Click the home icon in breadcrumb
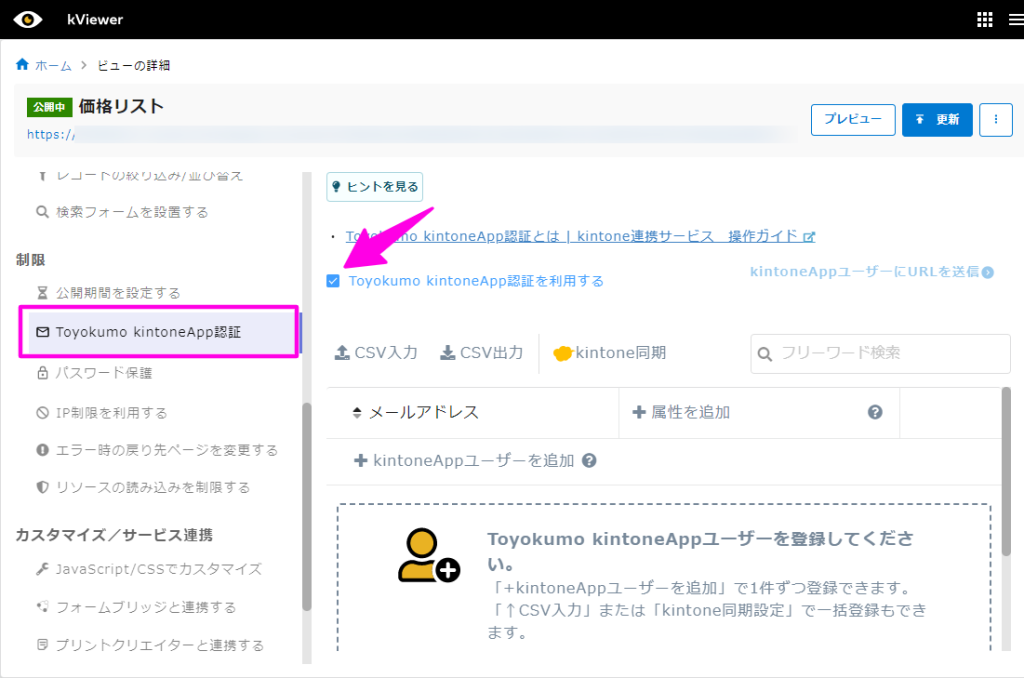This screenshot has width=1024, height=678. tap(22, 64)
